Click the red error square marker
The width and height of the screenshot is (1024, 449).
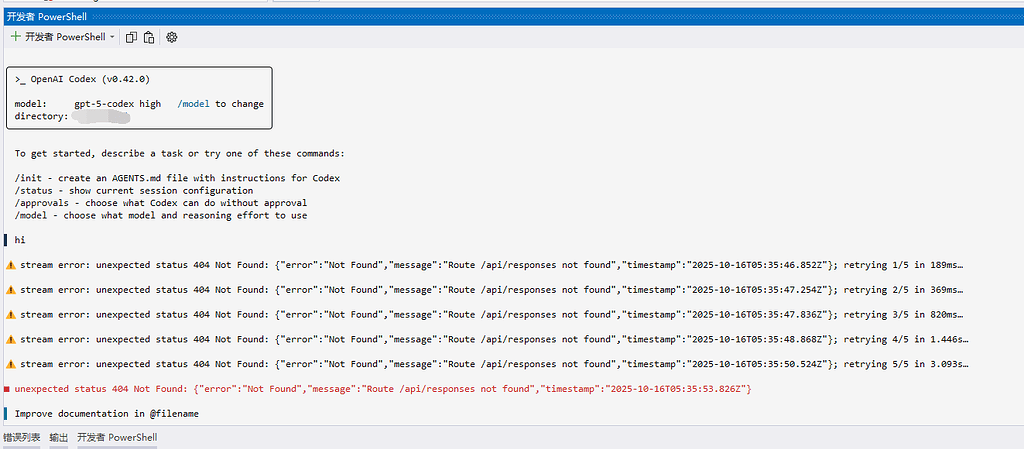(x=7, y=389)
